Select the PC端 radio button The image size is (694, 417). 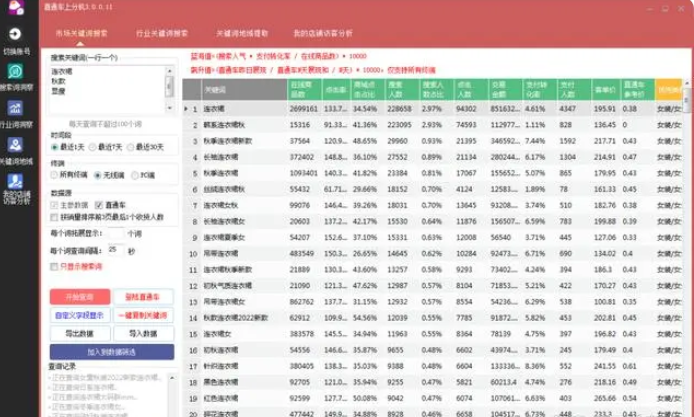135,175
